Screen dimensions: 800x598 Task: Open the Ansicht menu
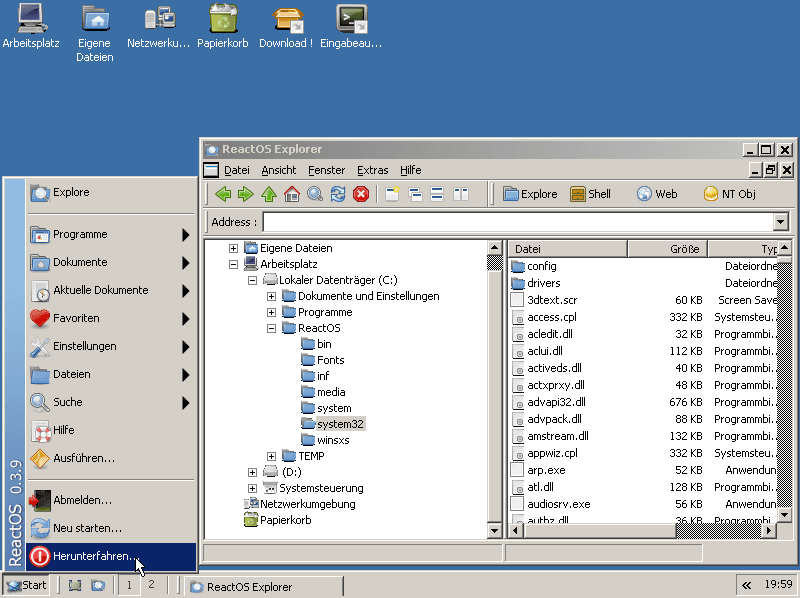tap(279, 170)
